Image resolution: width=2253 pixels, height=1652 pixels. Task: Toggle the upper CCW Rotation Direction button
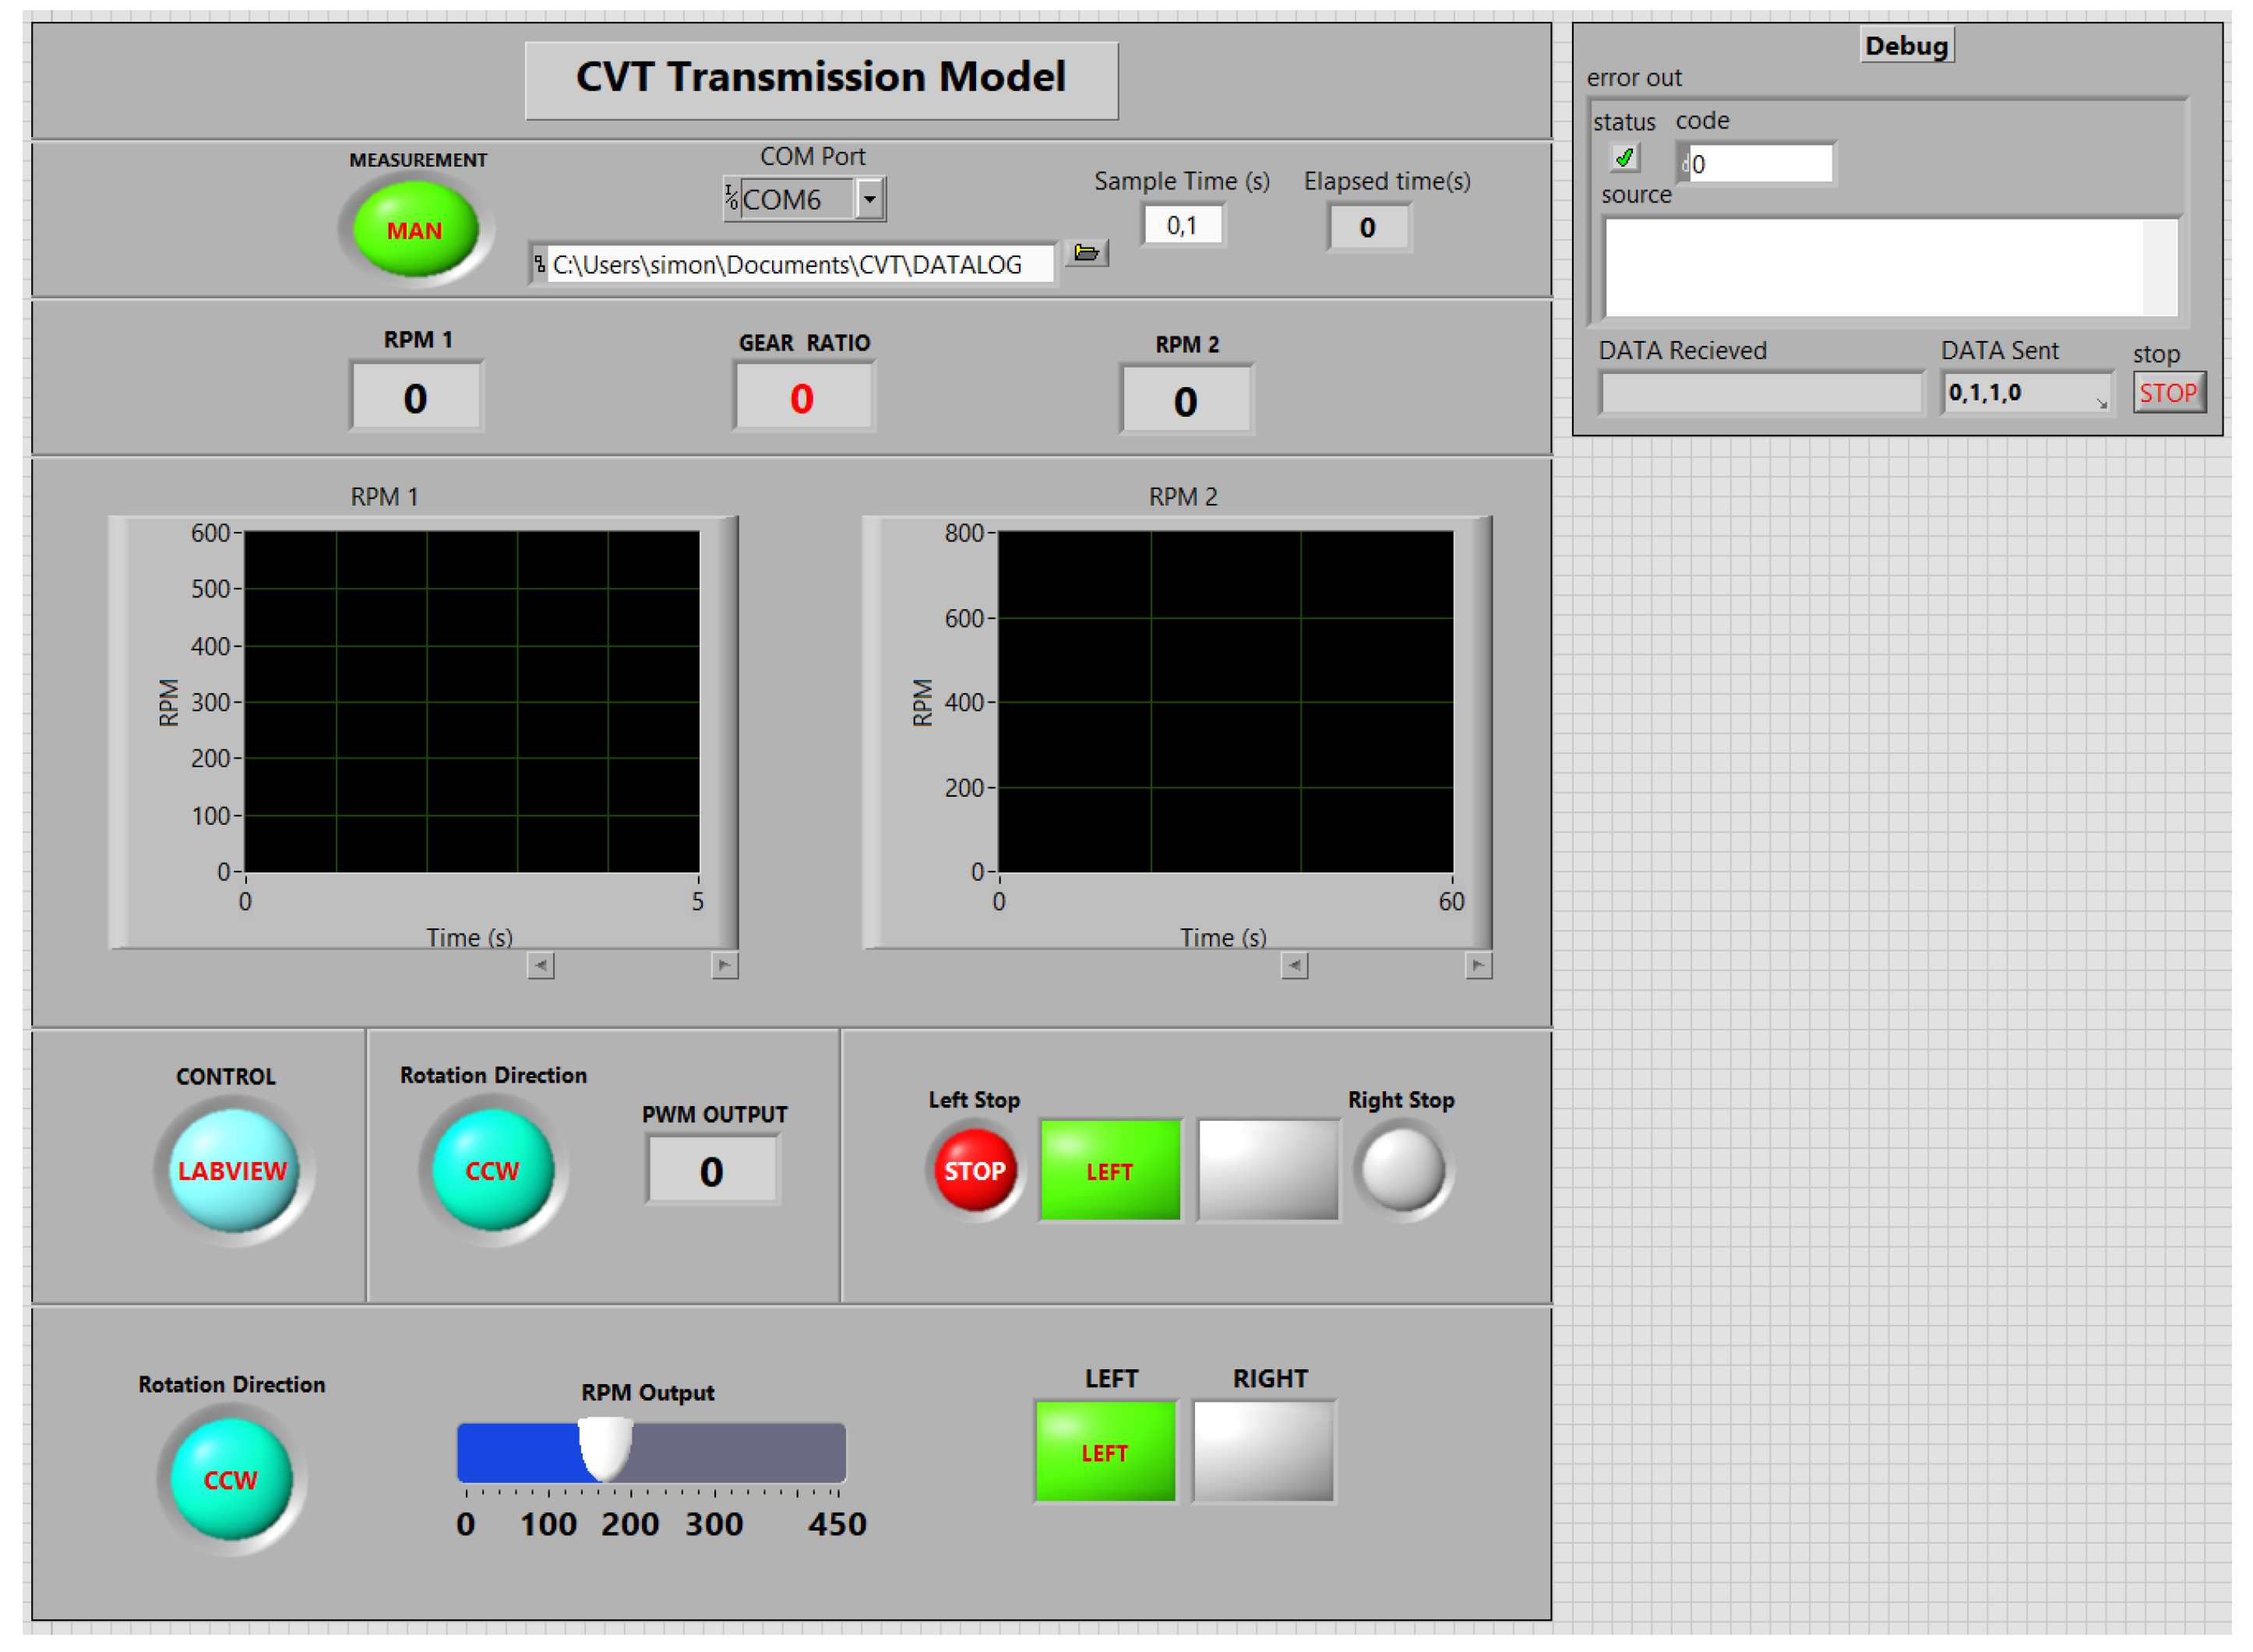click(492, 1170)
